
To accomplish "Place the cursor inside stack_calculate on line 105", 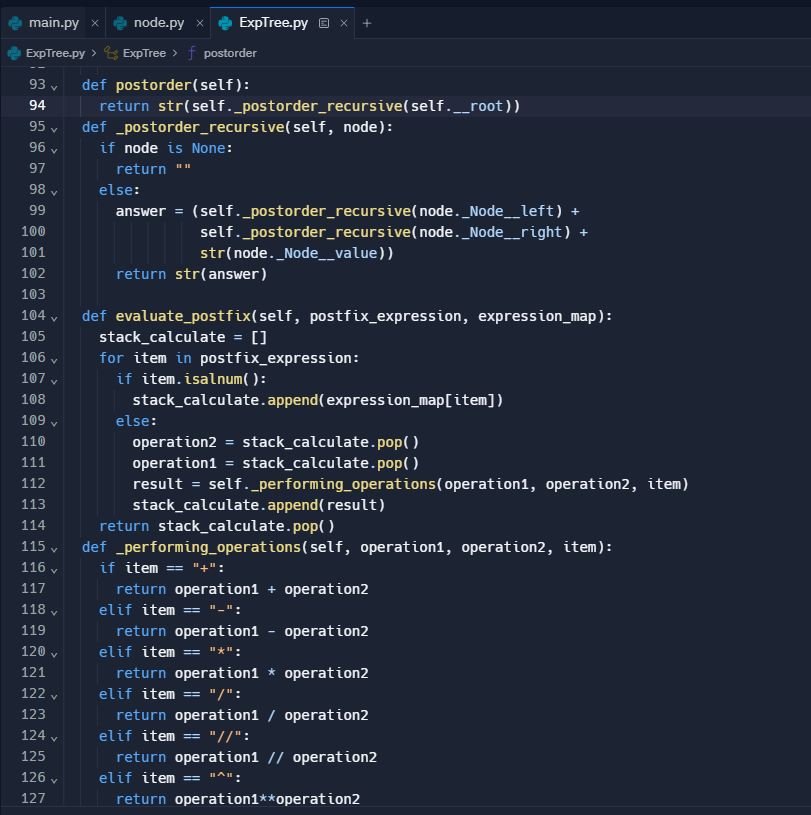I will tap(160, 336).
